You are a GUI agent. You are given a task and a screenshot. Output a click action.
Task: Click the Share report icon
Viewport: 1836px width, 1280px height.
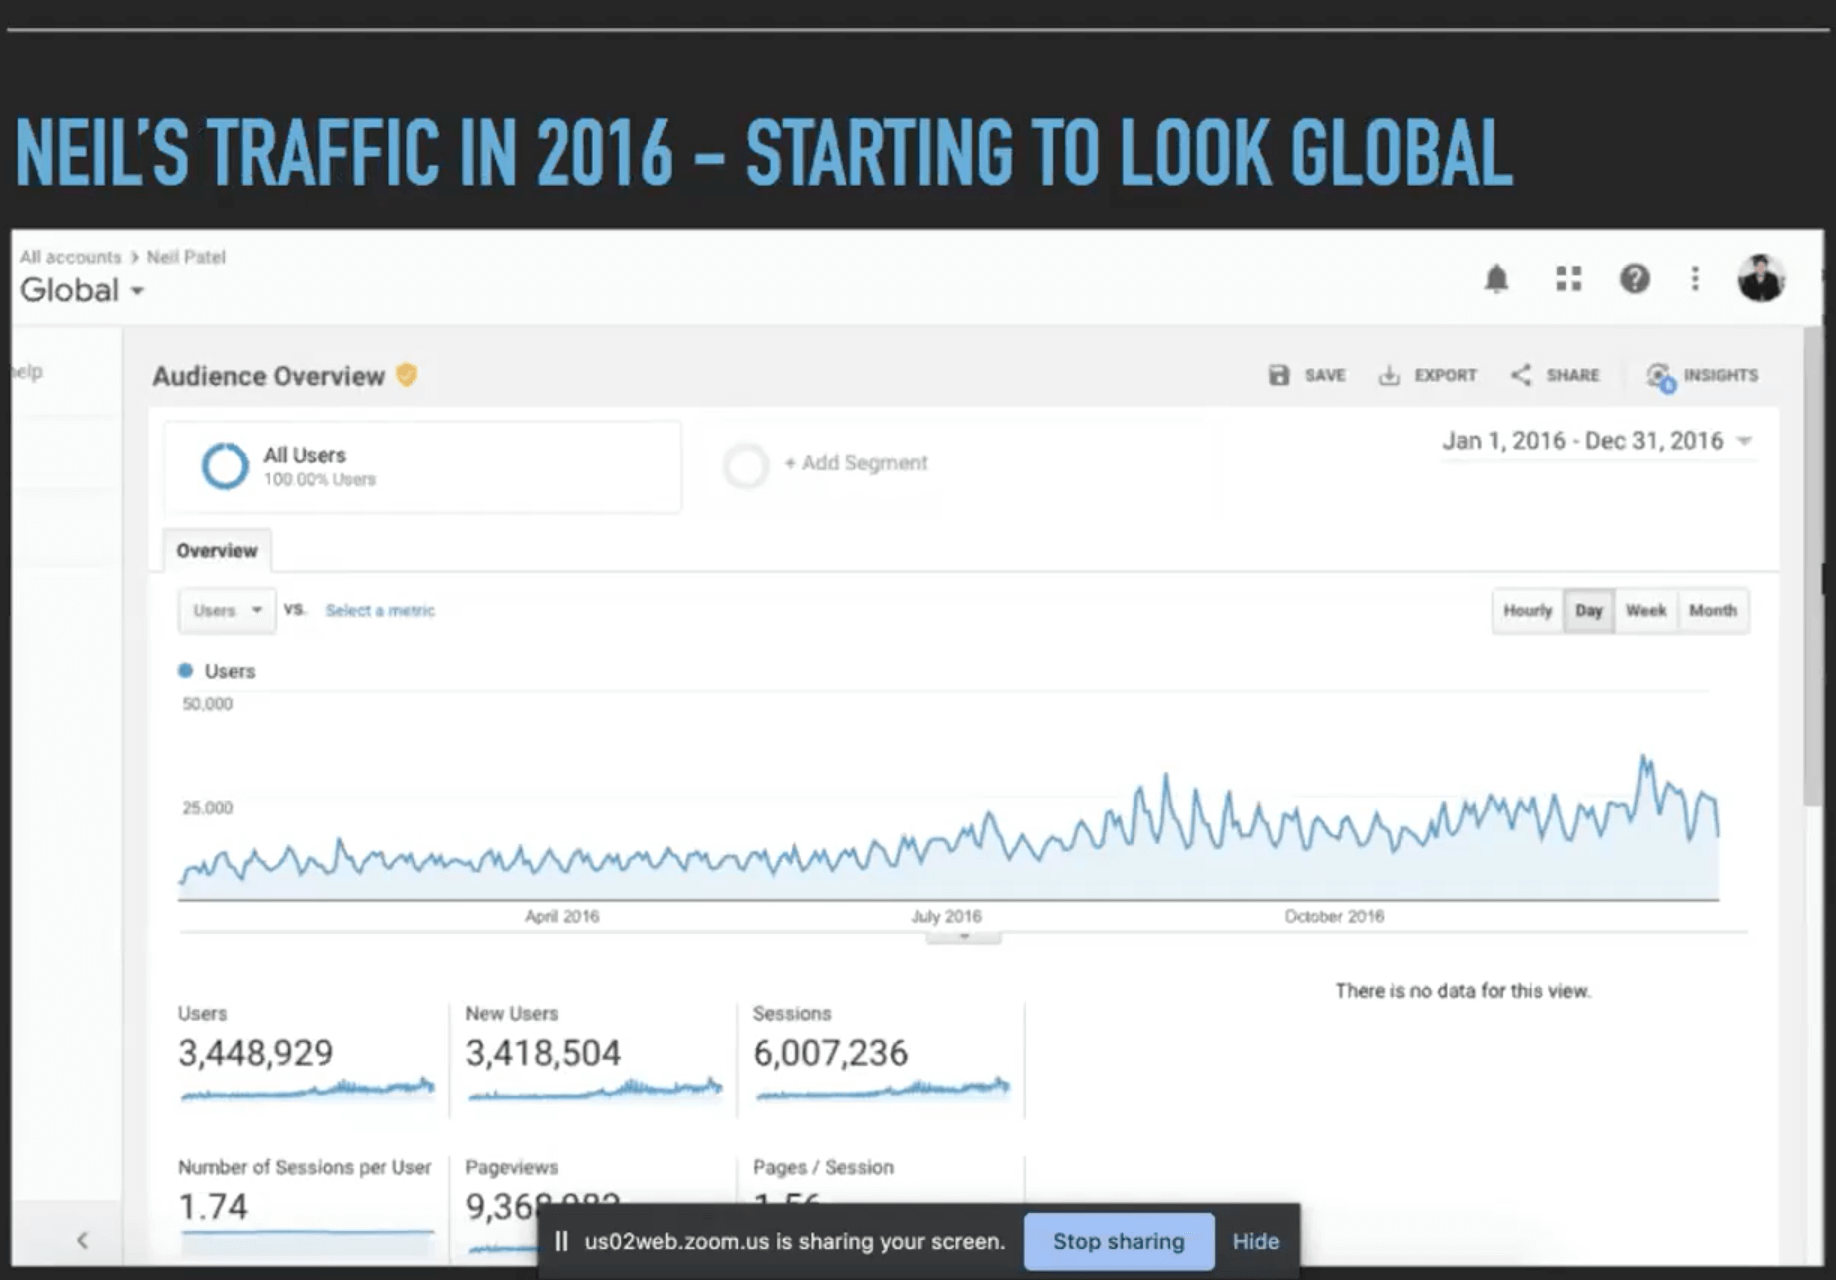pos(1521,375)
